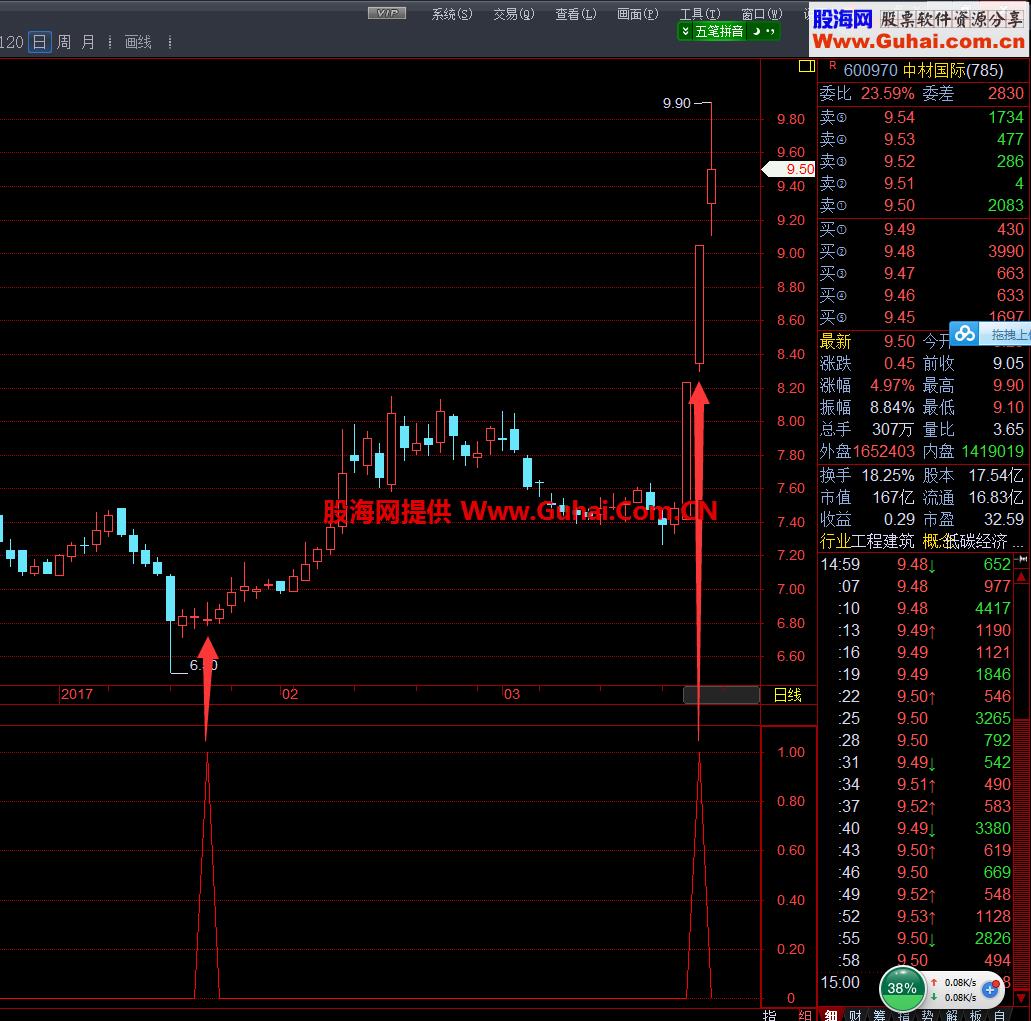Expand input method bar double-chevron
This screenshot has height=1021, width=1031.
coord(685,31)
